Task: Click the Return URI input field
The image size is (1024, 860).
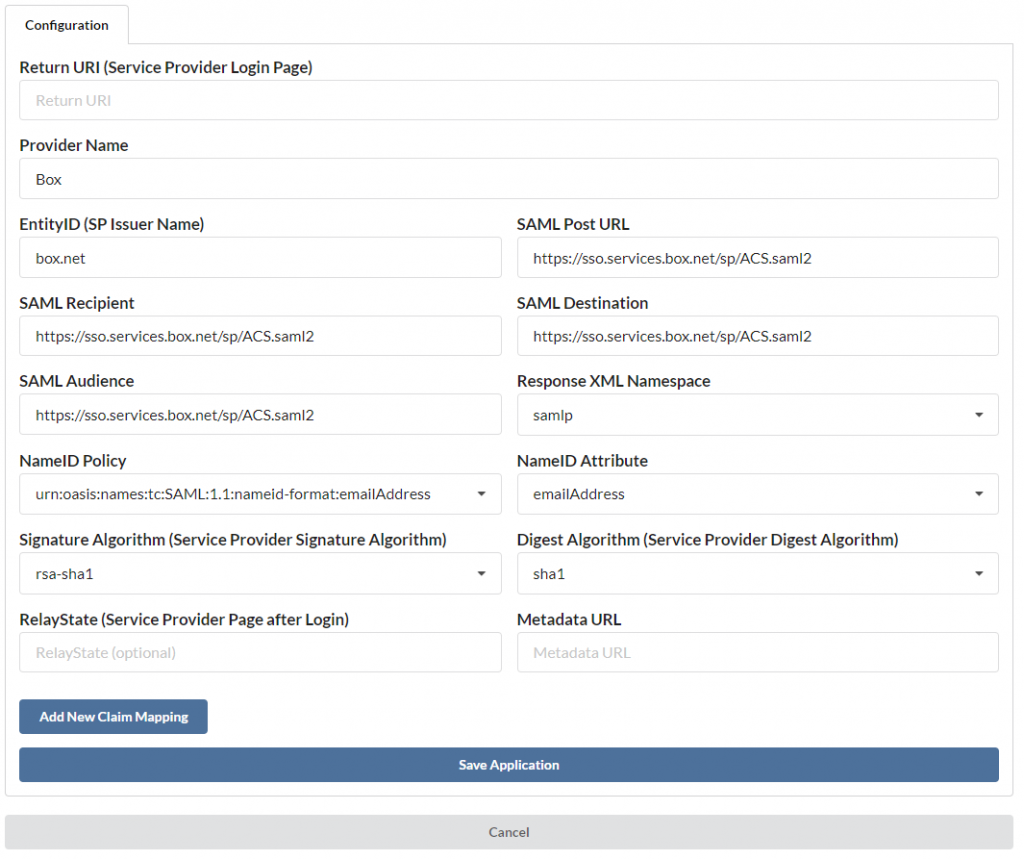Action: coord(509,101)
